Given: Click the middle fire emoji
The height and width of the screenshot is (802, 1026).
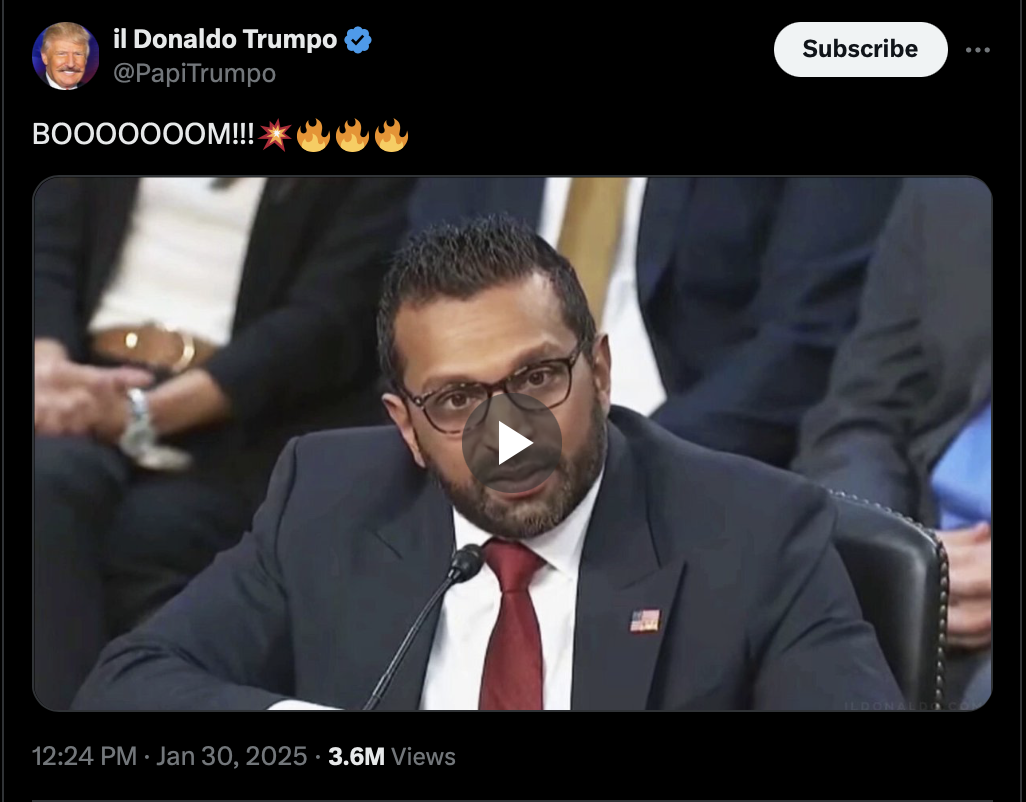Looking at the screenshot, I should (x=352, y=135).
